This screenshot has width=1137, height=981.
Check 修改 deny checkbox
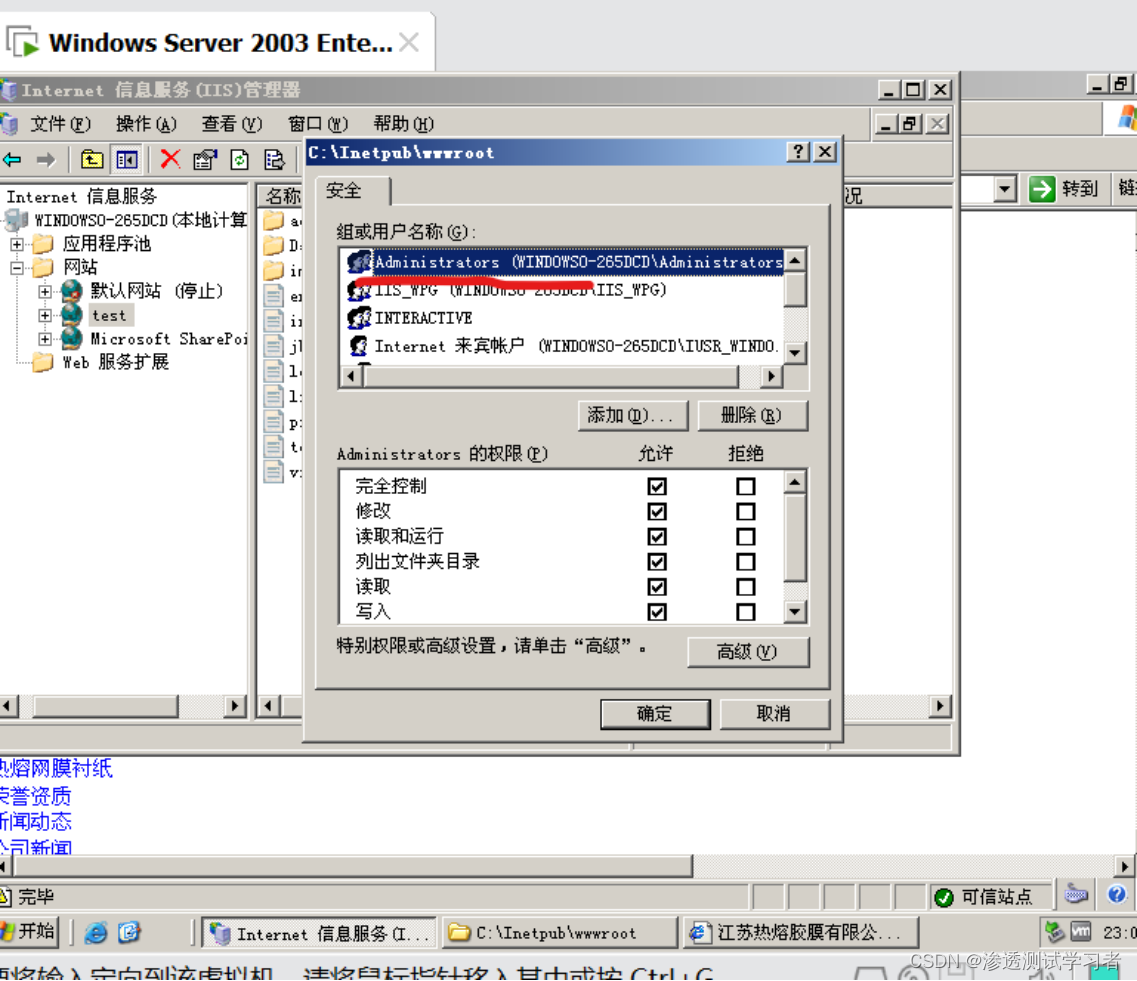pos(745,511)
